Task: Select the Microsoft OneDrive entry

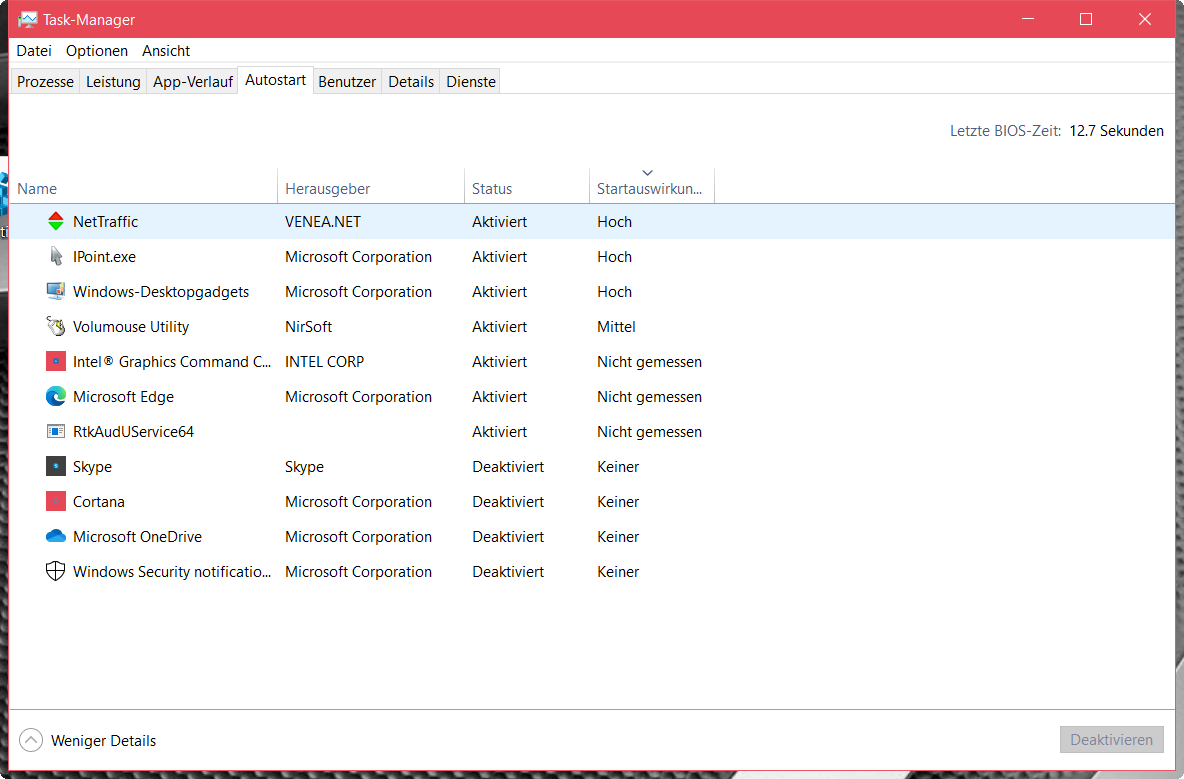Action: click(137, 537)
